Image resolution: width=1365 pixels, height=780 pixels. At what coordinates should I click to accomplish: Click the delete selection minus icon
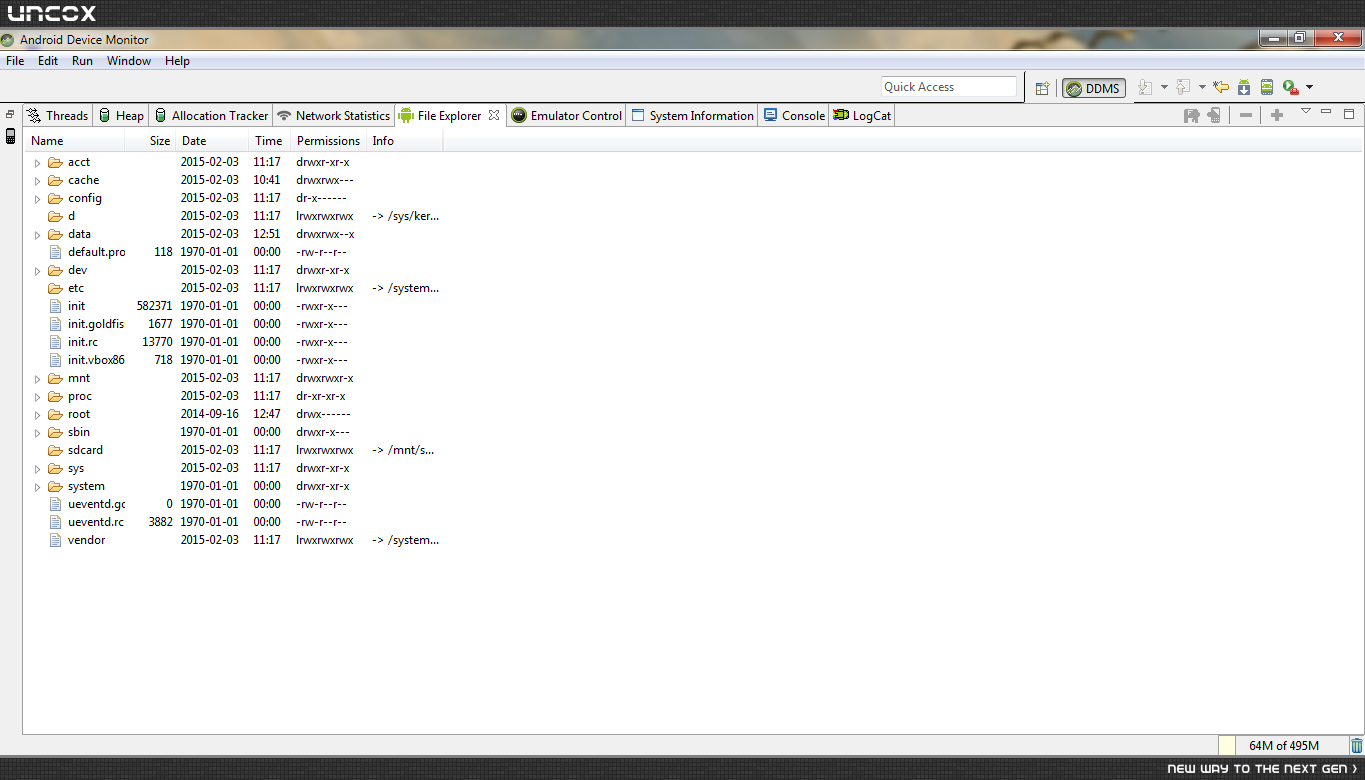(x=1246, y=115)
